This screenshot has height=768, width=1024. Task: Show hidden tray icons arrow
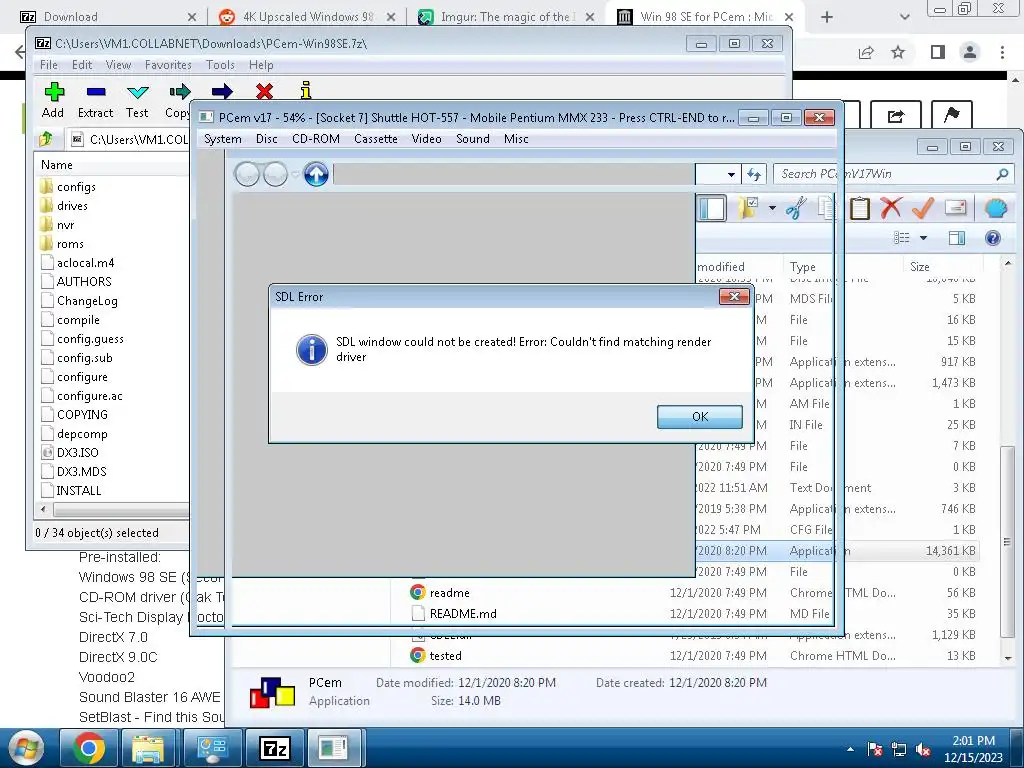[x=850, y=749]
